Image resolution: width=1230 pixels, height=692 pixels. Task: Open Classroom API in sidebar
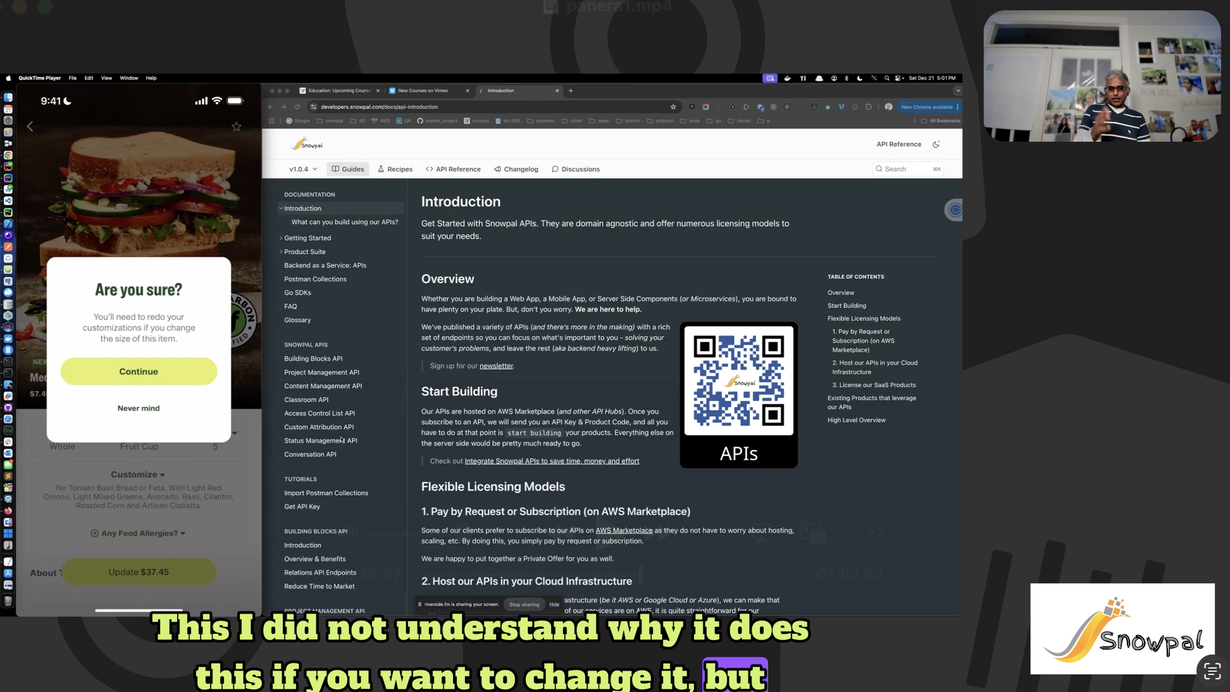click(x=306, y=399)
